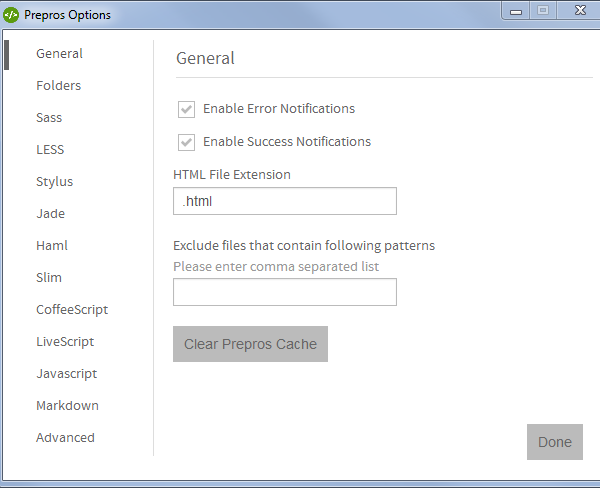Minimize the Prepros Options window
The height and width of the screenshot is (488, 600).
(516, 11)
